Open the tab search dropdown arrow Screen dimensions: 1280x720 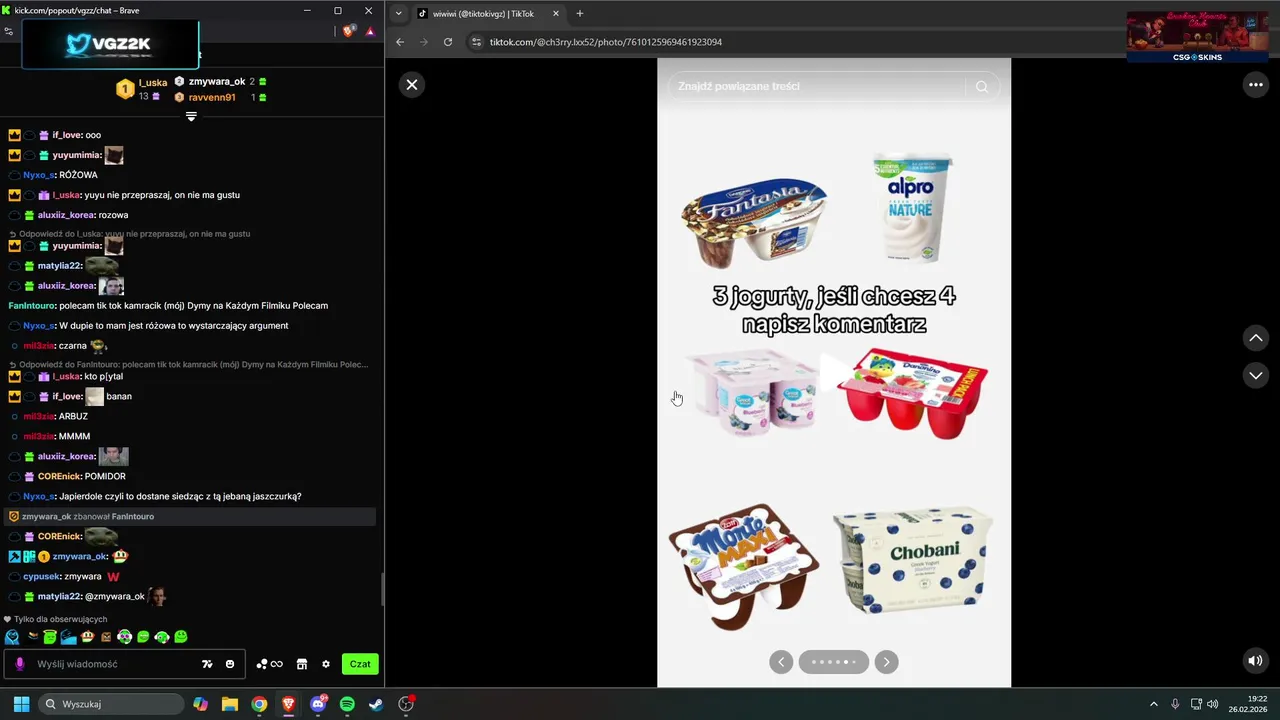(399, 13)
